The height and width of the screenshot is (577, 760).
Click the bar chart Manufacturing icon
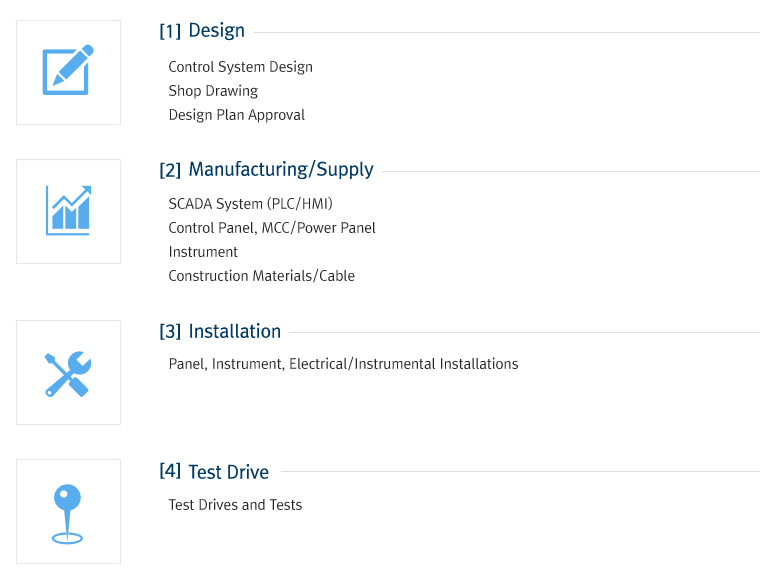68,210
